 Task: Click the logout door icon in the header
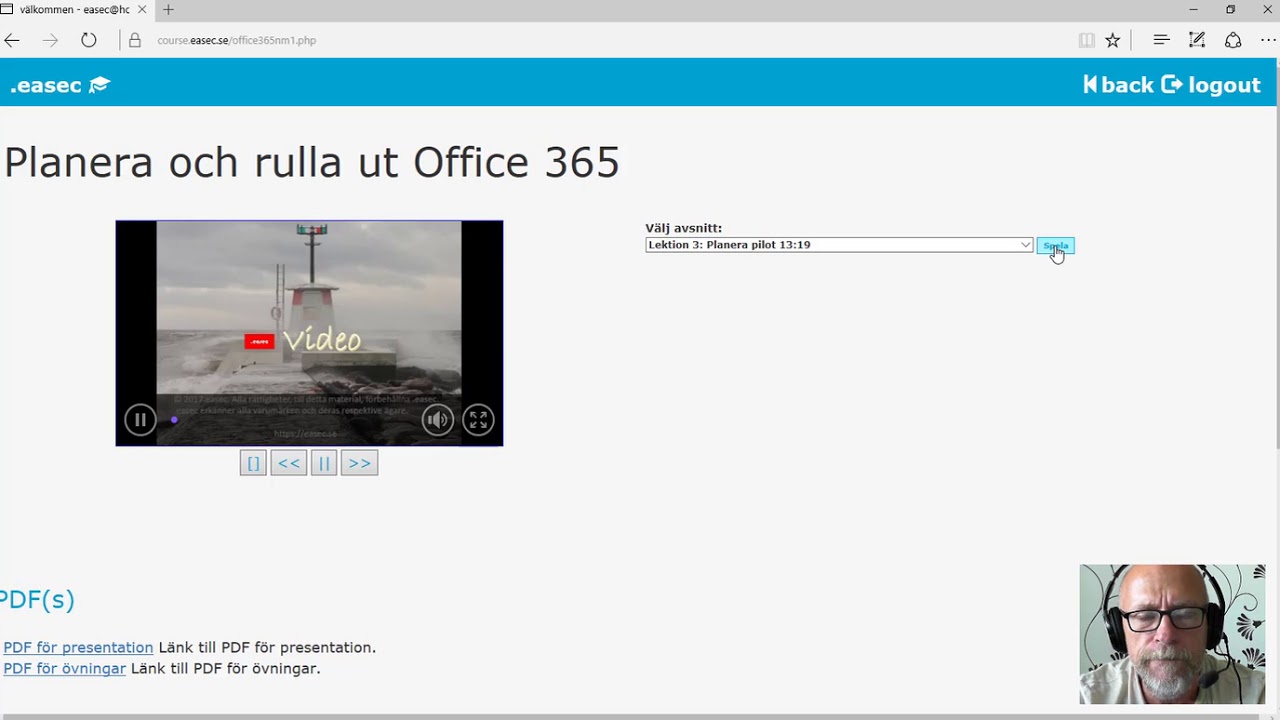pyautogui.click(x=1173, y=84)
